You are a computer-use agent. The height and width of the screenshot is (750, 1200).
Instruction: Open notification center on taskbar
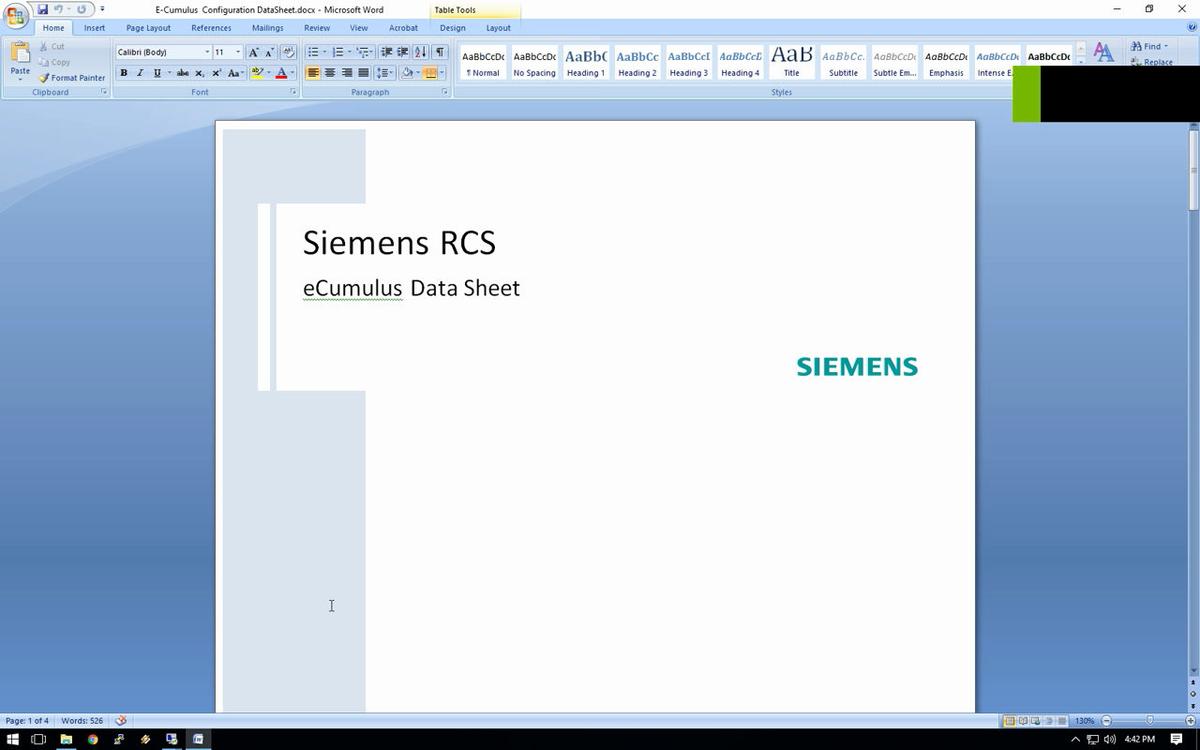pyautogui.click(x=1177, y=739)
